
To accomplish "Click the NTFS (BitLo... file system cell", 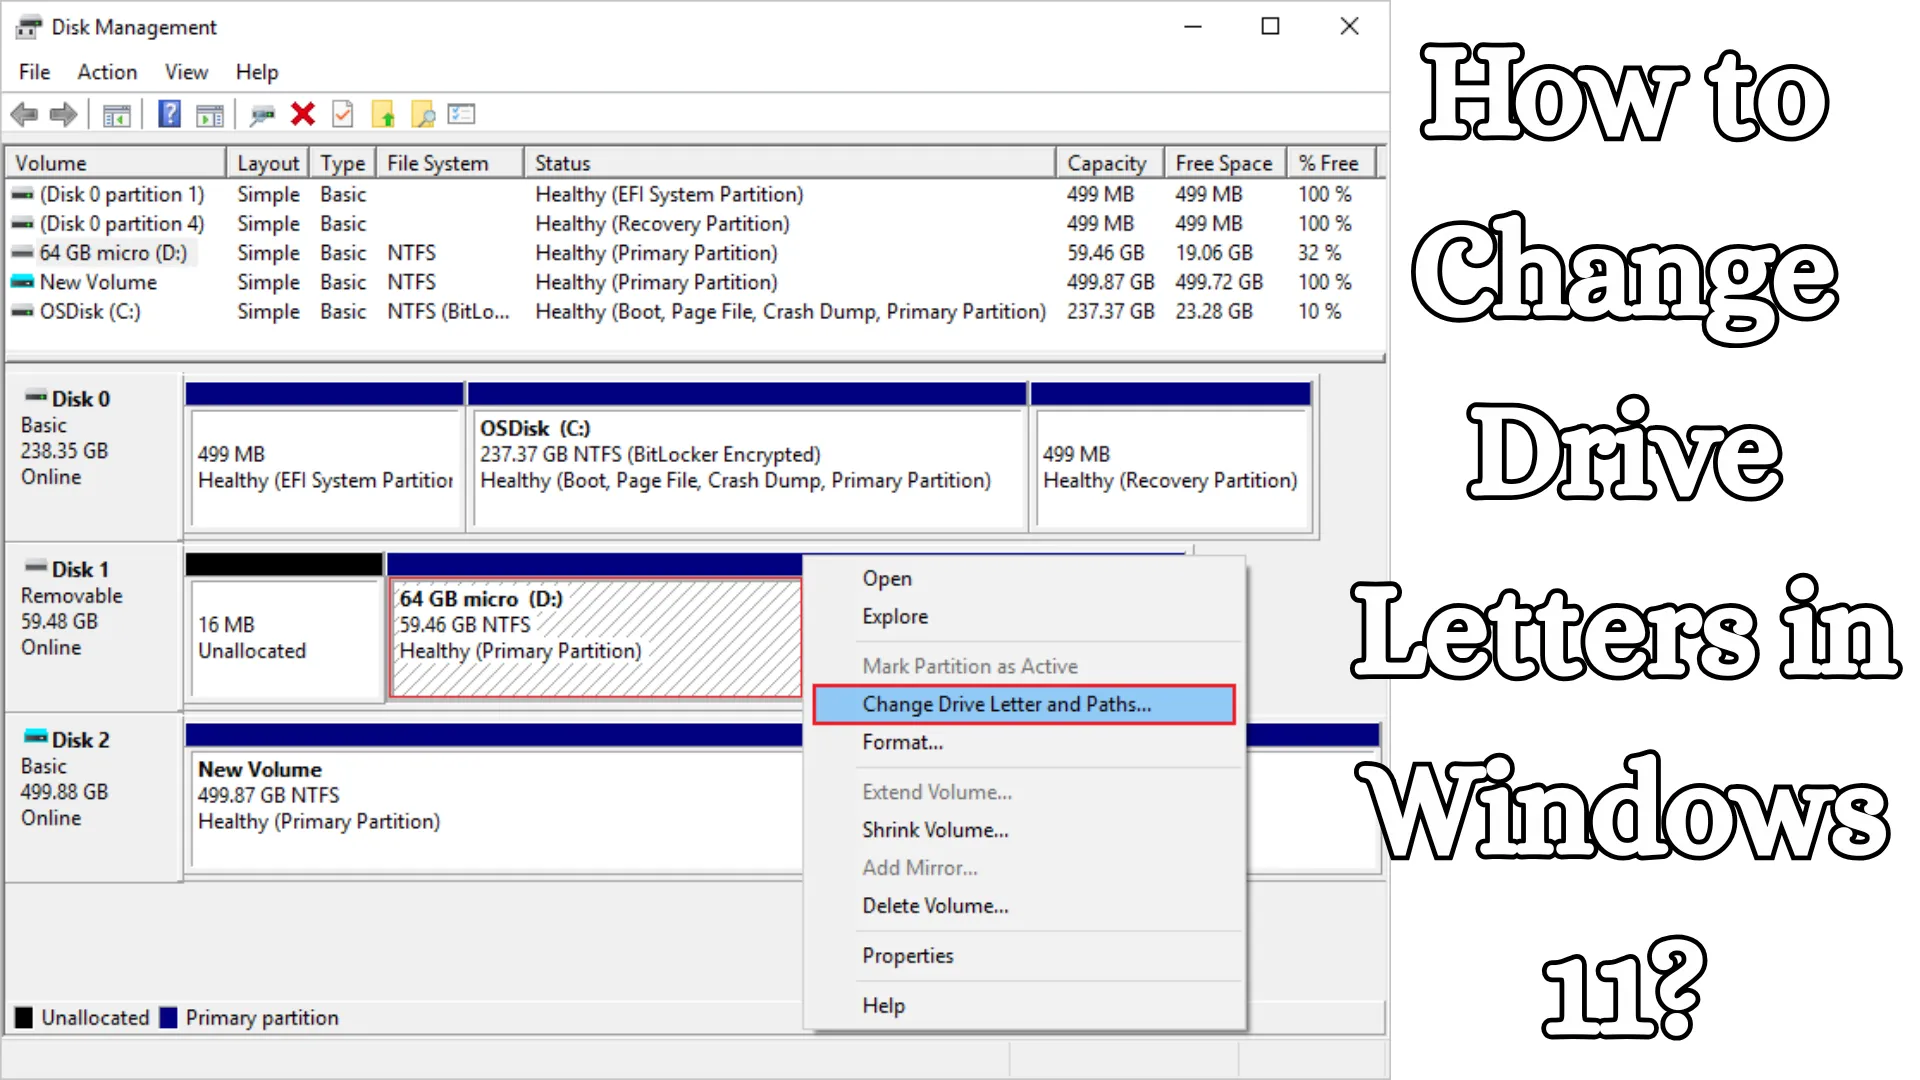I will pos(448,311).
